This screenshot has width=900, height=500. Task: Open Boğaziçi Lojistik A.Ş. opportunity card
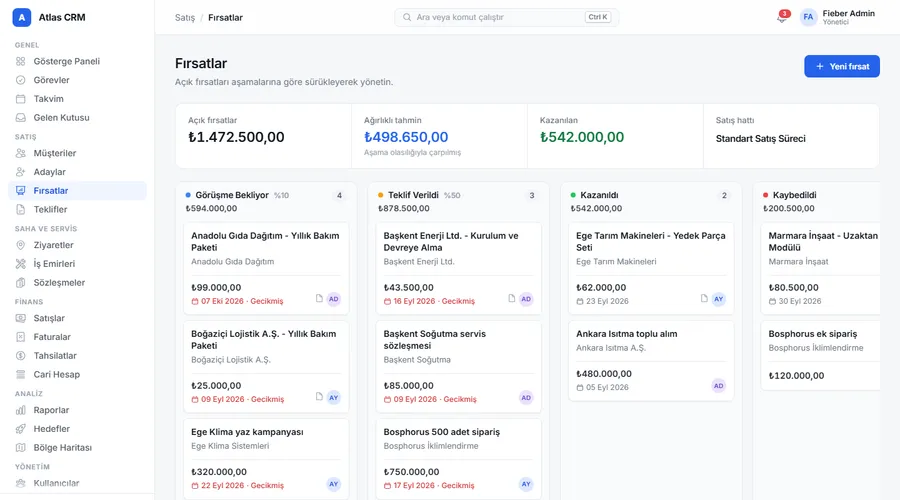coord(266,366)
